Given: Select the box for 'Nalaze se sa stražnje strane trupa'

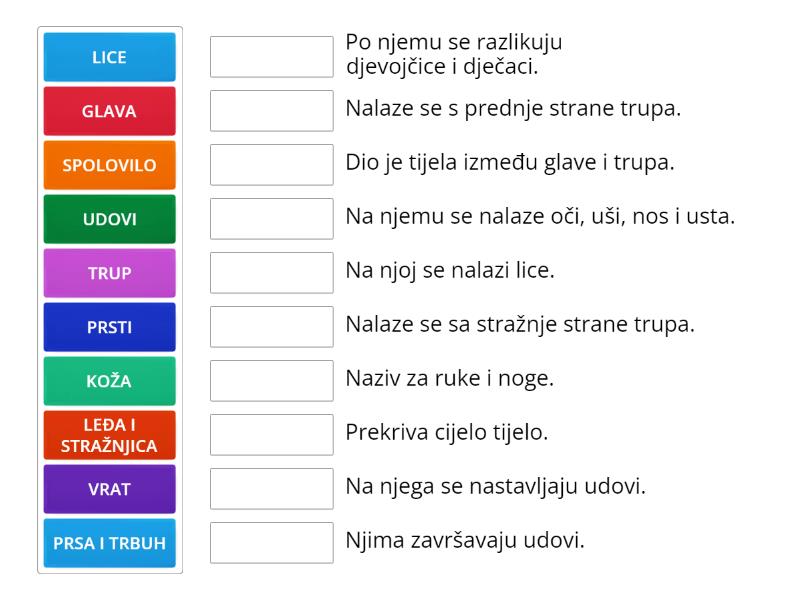Looking at the screenshot, I should point(271,327).
